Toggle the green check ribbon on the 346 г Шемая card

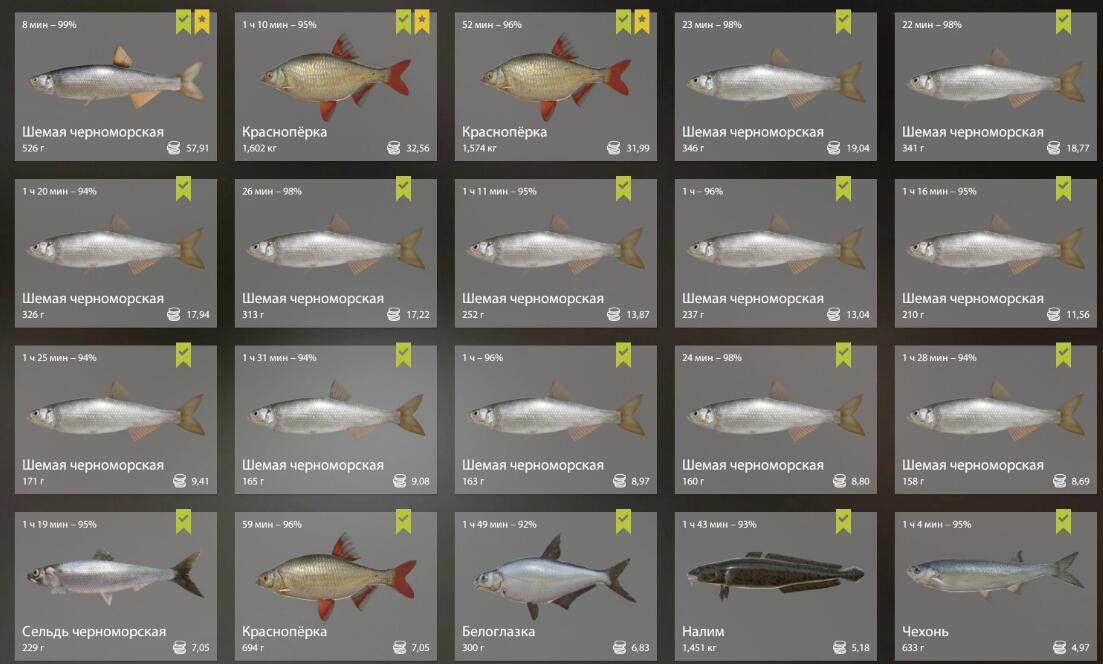pyautogui.click(x=843, y=22)
